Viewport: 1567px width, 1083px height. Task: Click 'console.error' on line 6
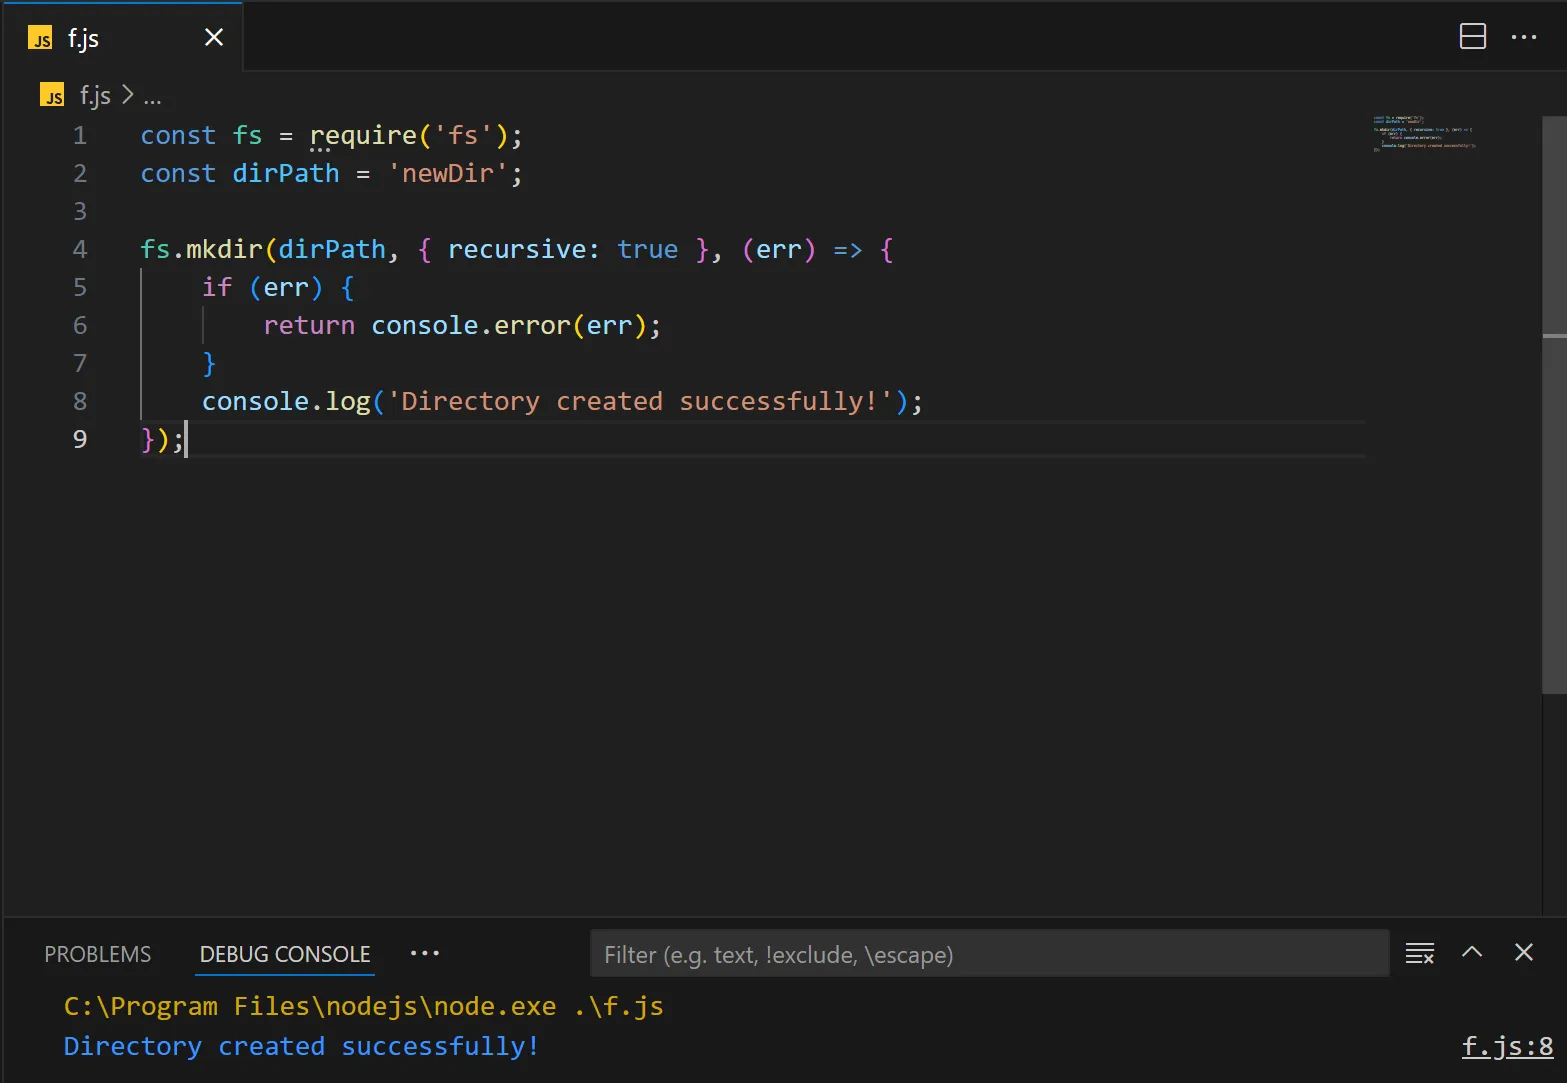(471, 325)
